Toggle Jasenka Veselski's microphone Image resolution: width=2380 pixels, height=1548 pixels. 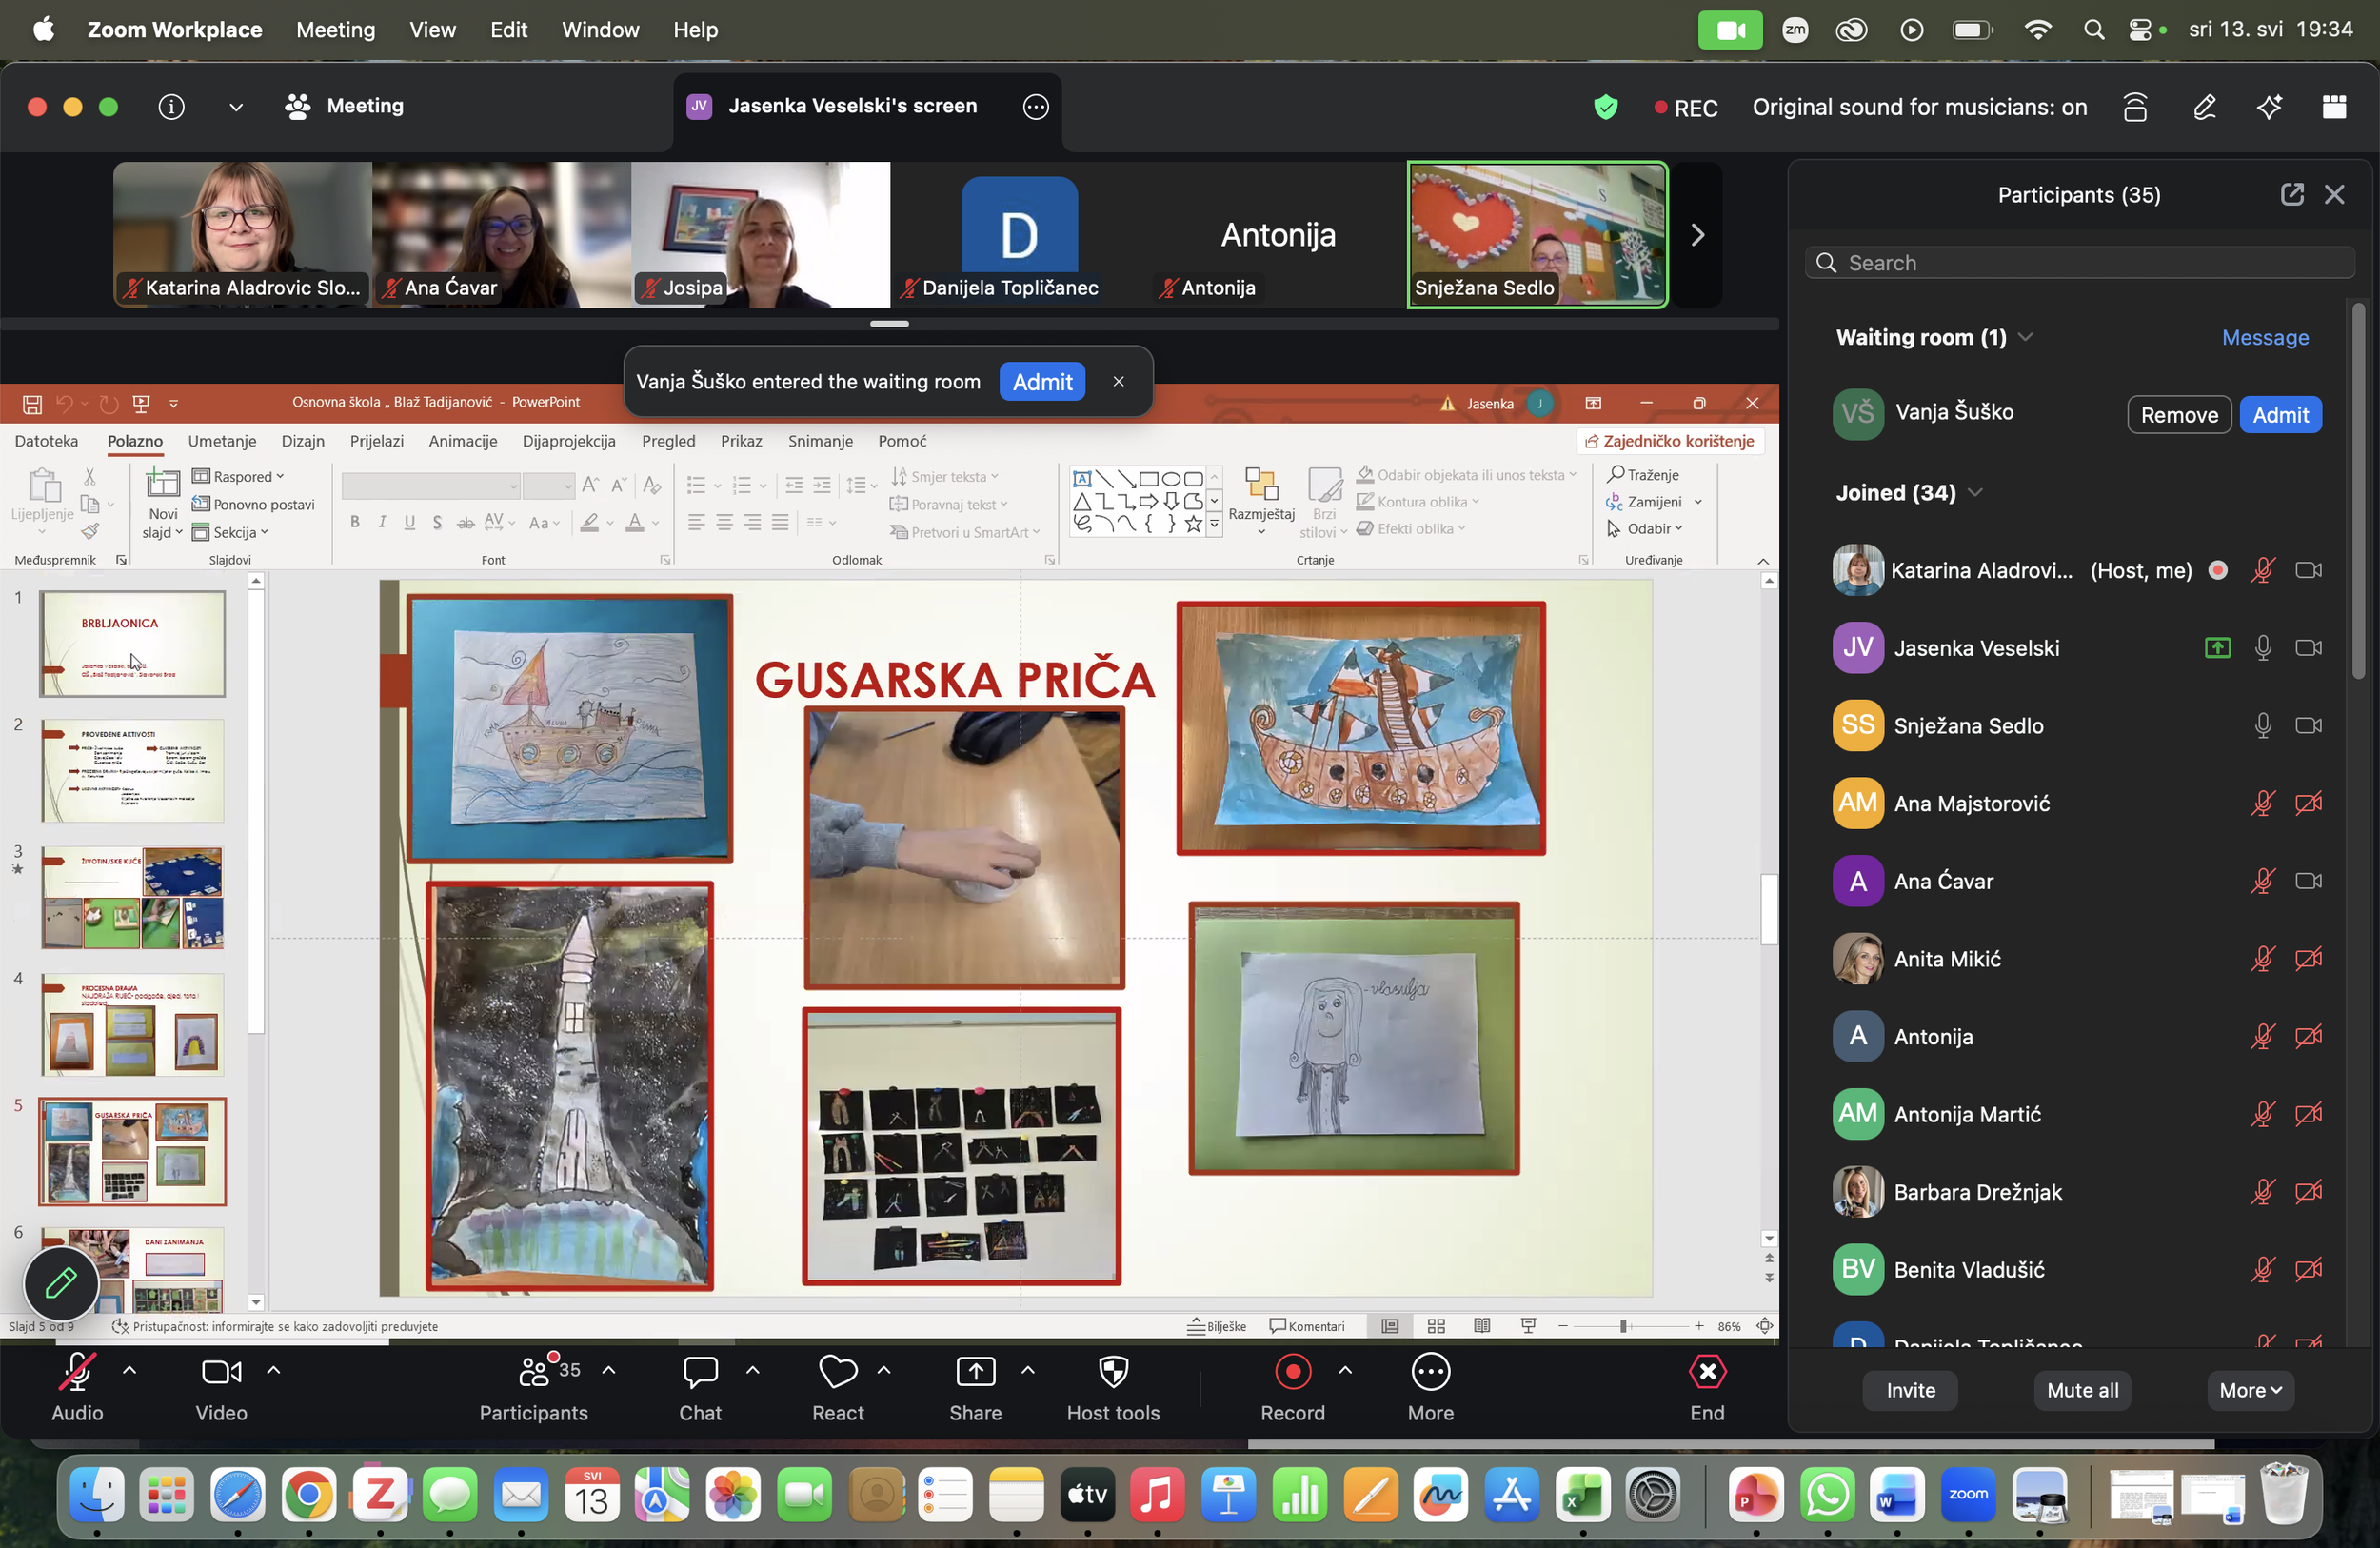click(x=2263, y=648)
